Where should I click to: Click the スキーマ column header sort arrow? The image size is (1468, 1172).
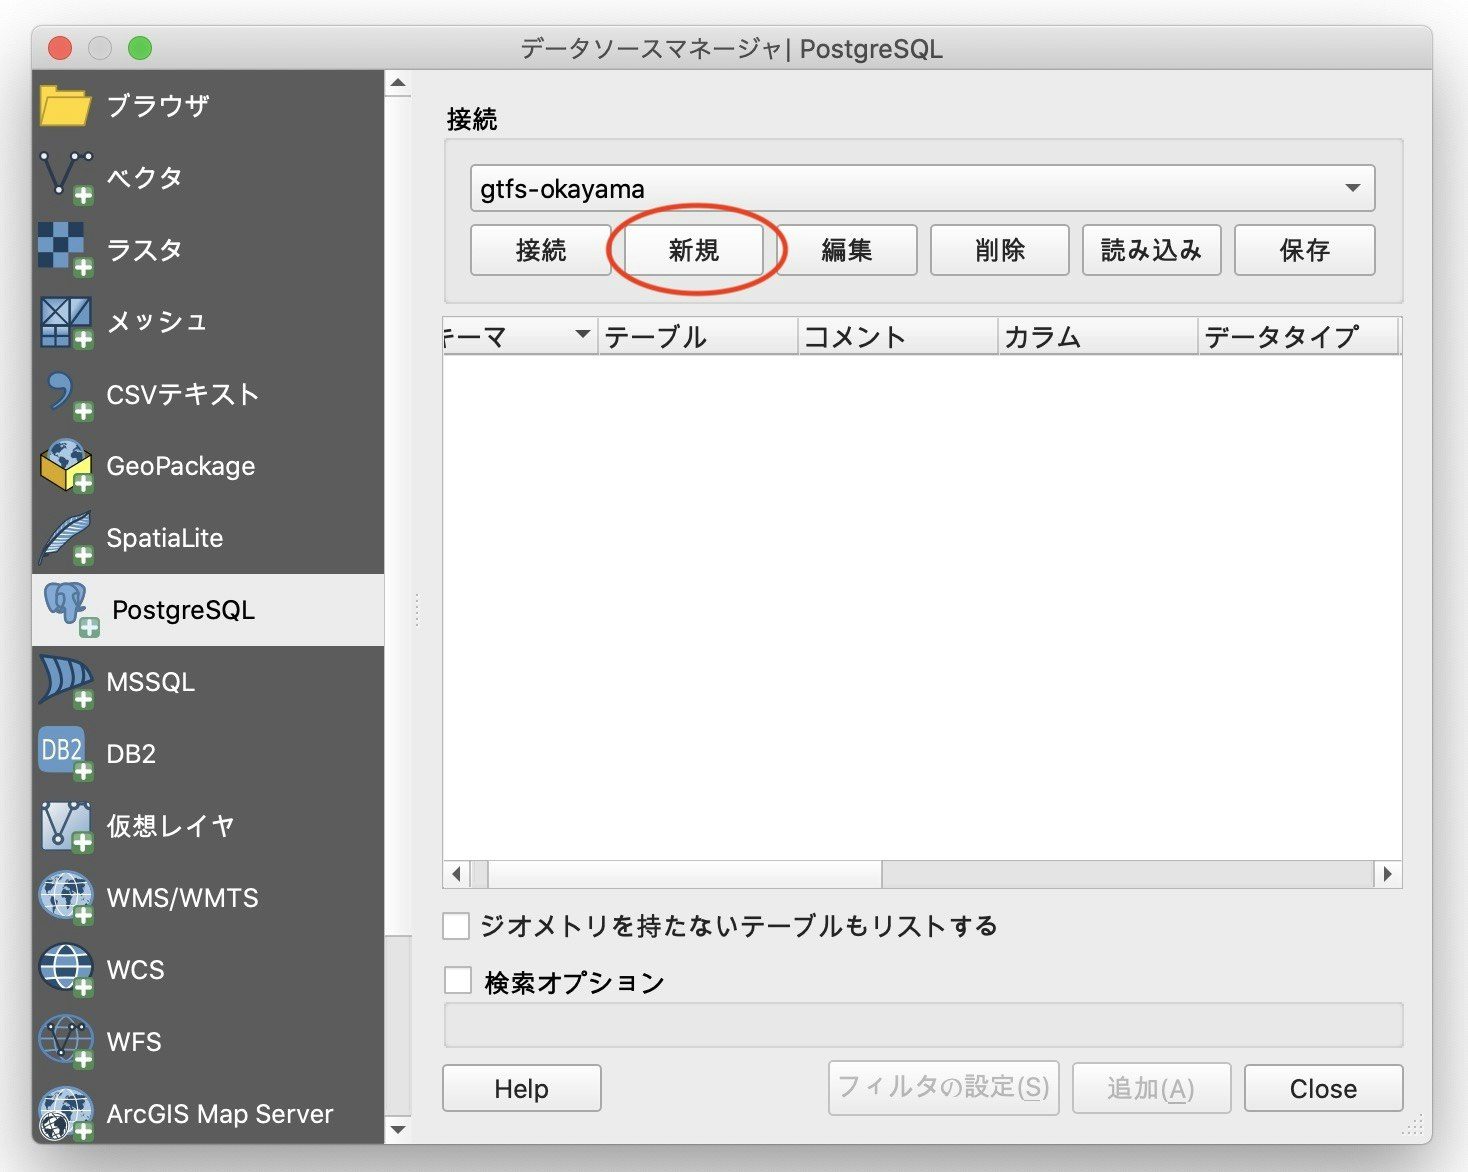[582, 335]
